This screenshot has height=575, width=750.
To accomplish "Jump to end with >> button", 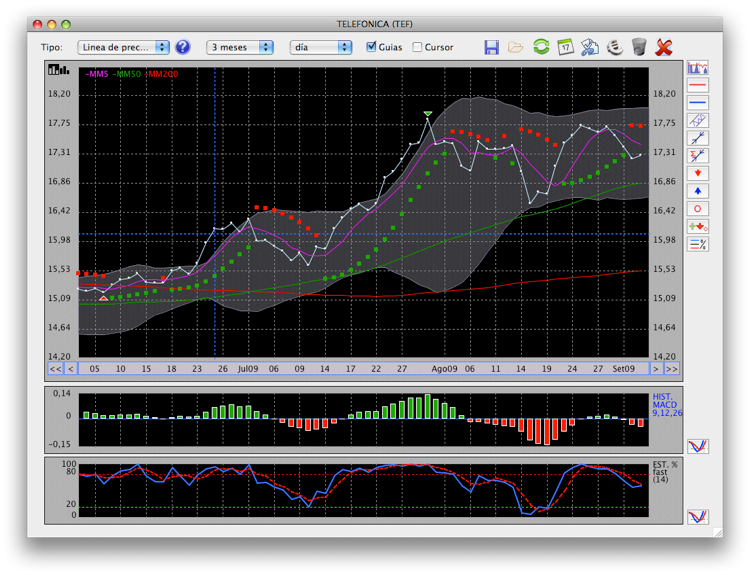I will point(672,369).
